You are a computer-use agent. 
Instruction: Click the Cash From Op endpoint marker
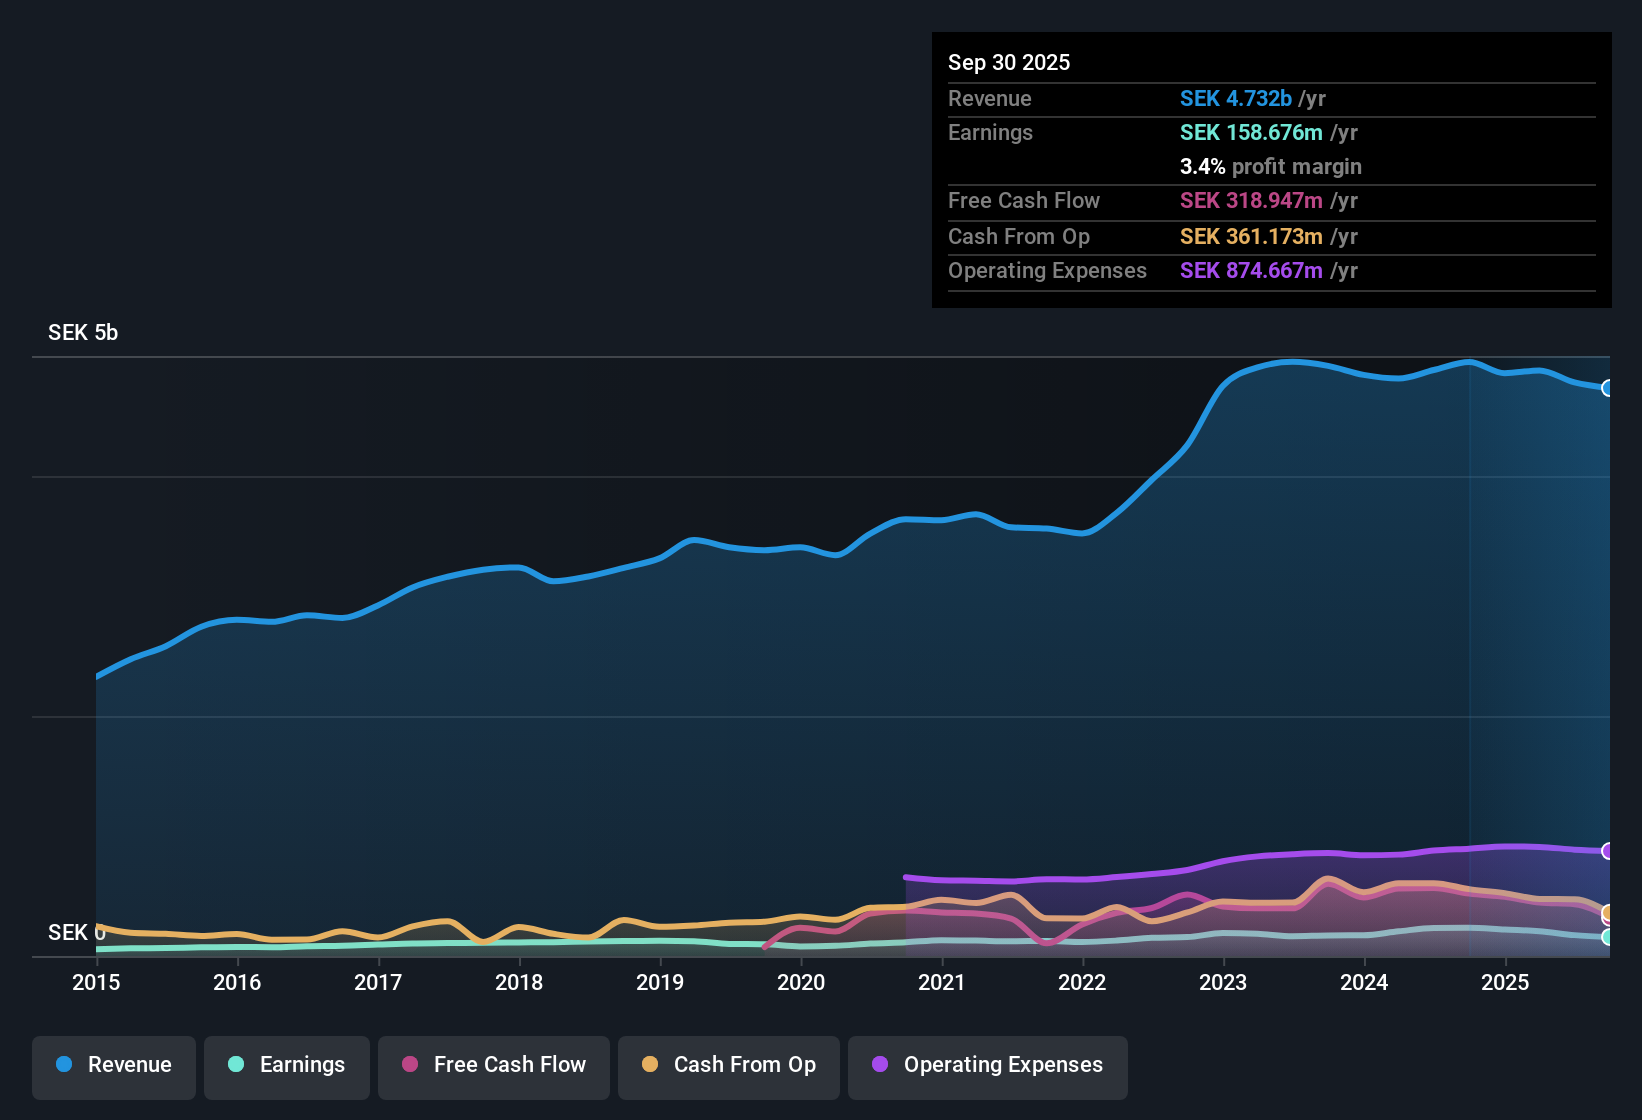tap(1609, 914)
